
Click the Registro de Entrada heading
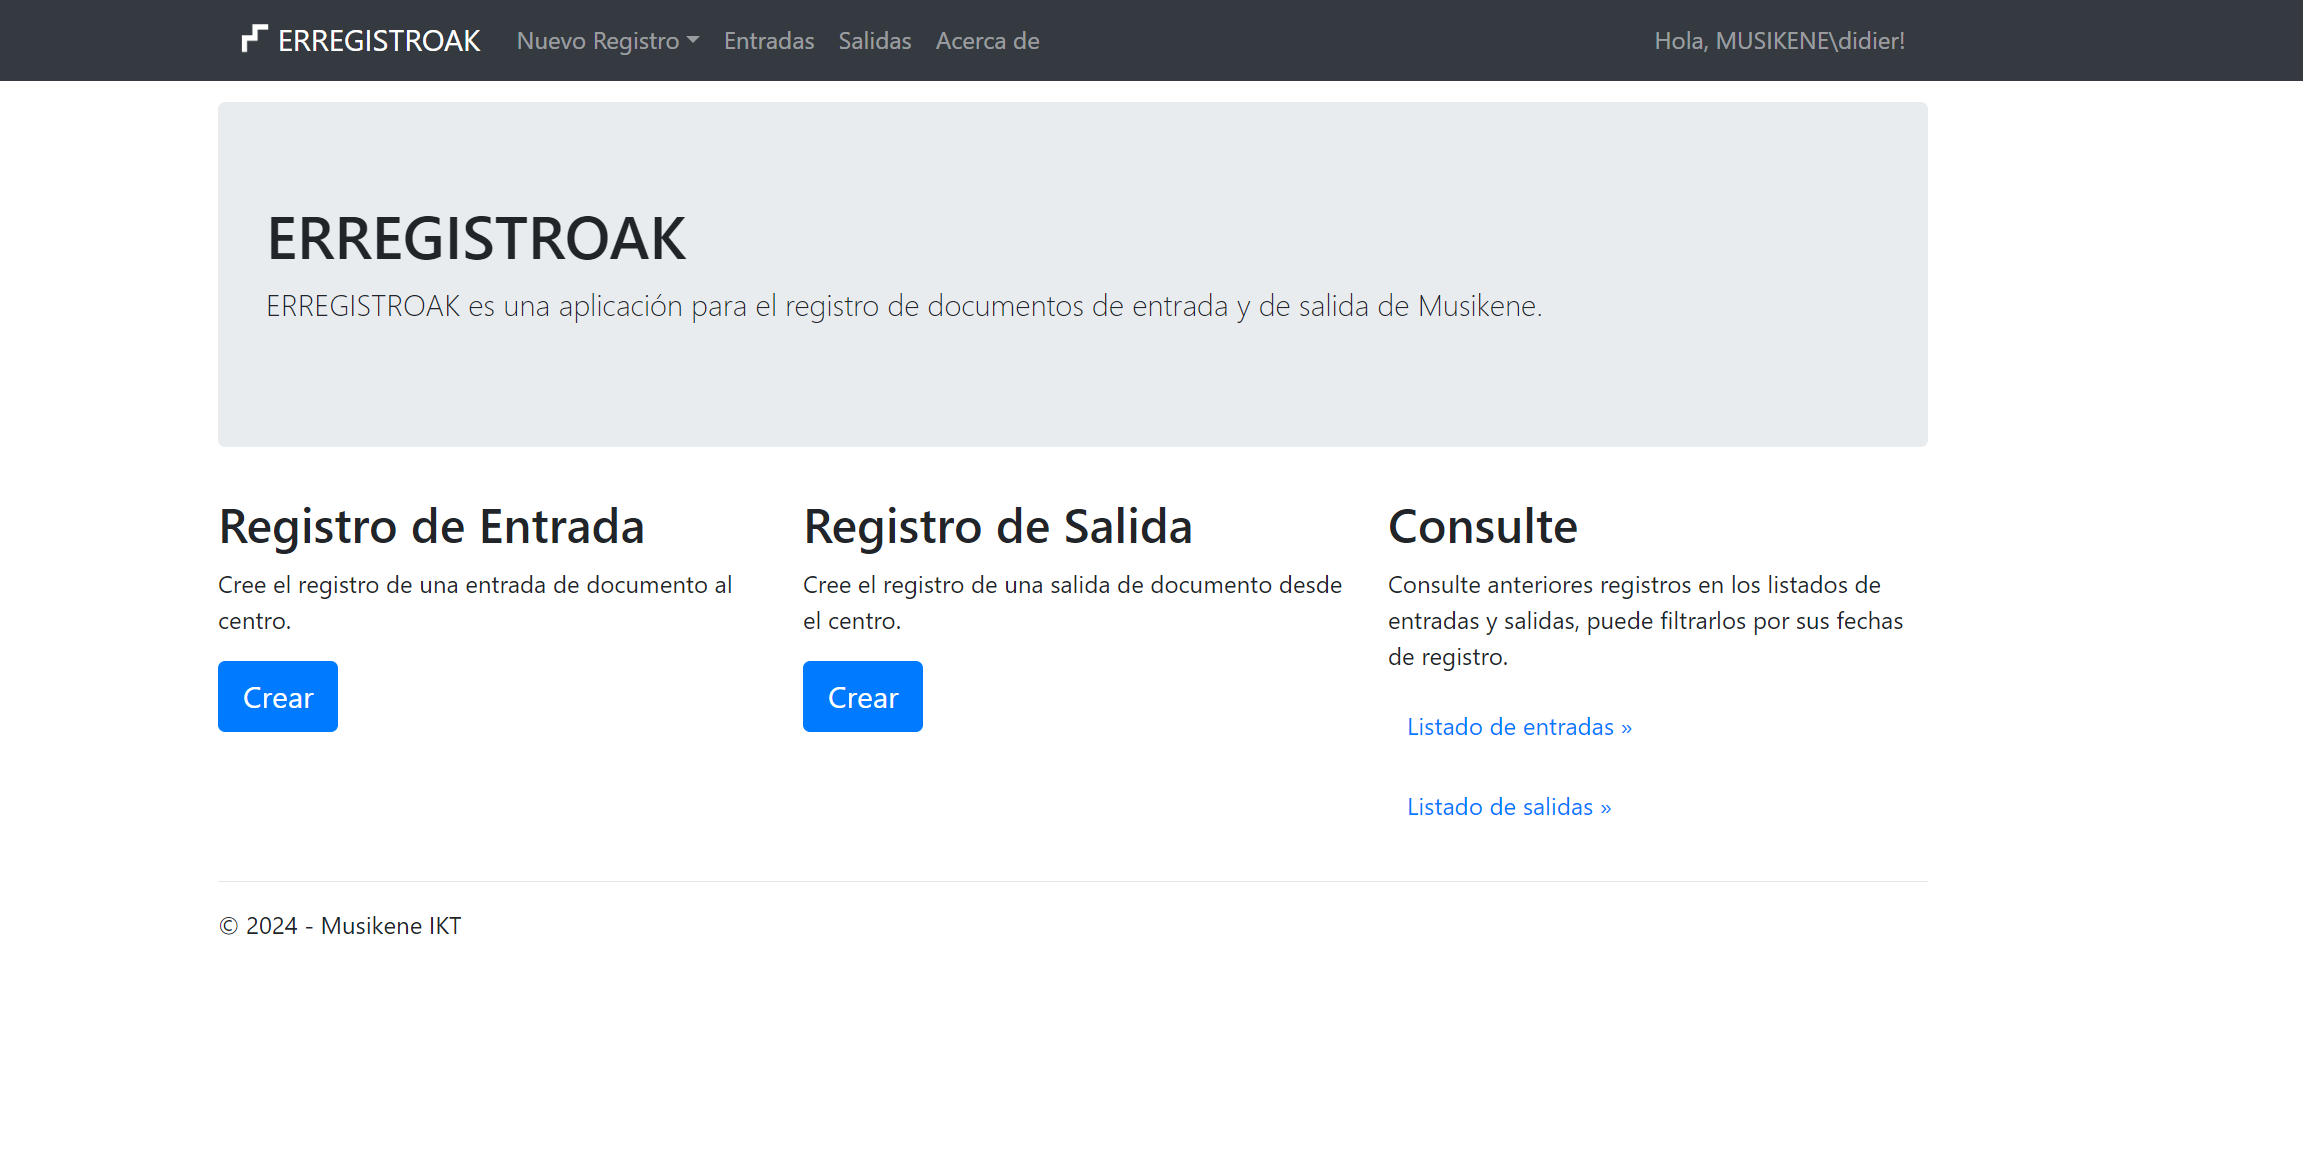tap(431, 527)
